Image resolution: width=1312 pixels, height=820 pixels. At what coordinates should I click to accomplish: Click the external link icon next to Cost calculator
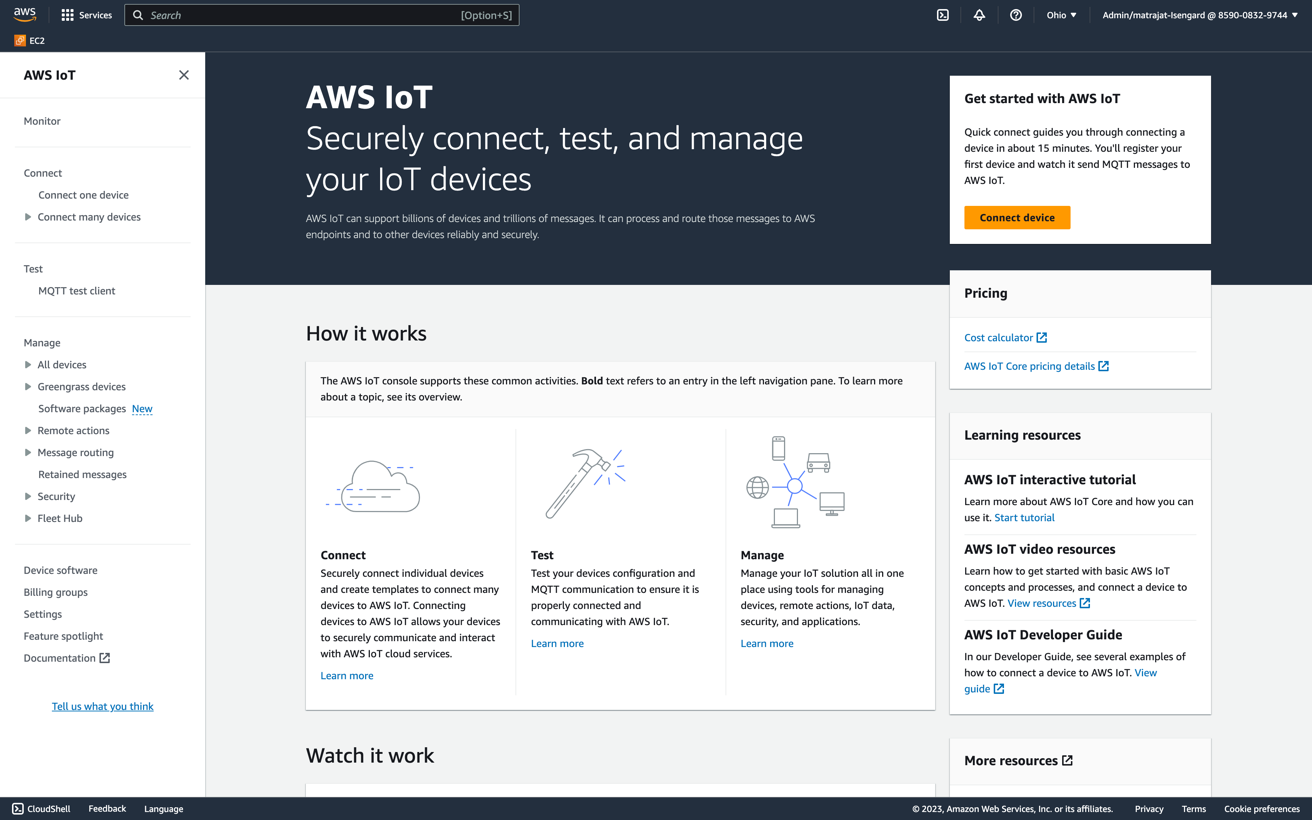coord(1042,337)
